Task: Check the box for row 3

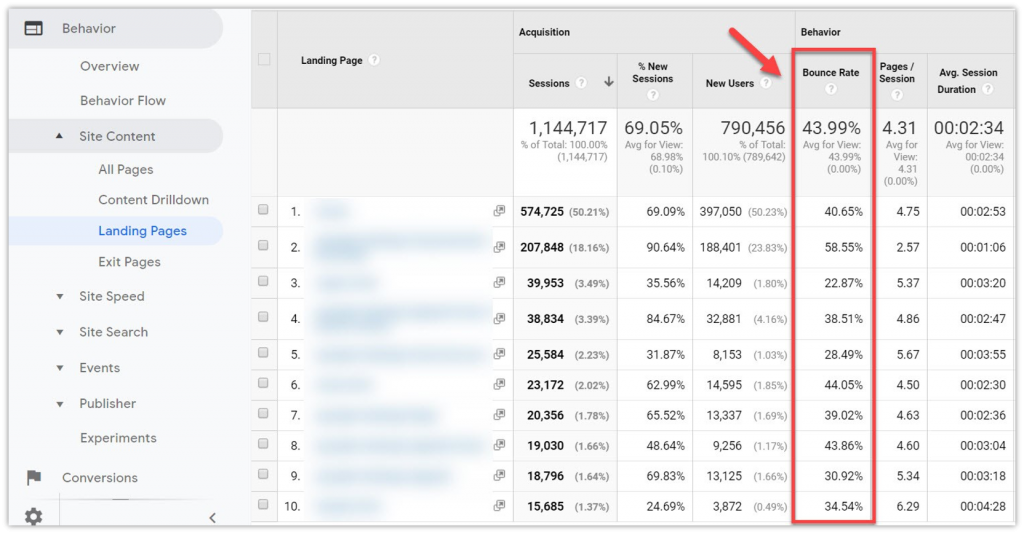Action: [263, 281]
